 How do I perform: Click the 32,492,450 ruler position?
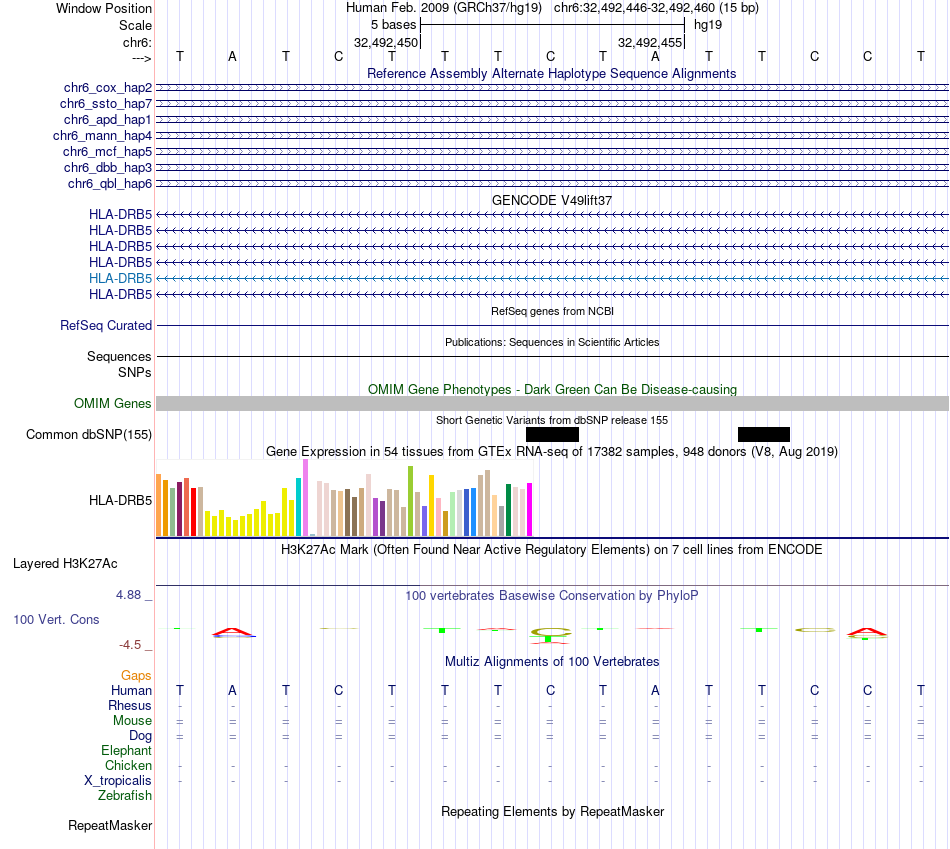click(x=386, y=42)
